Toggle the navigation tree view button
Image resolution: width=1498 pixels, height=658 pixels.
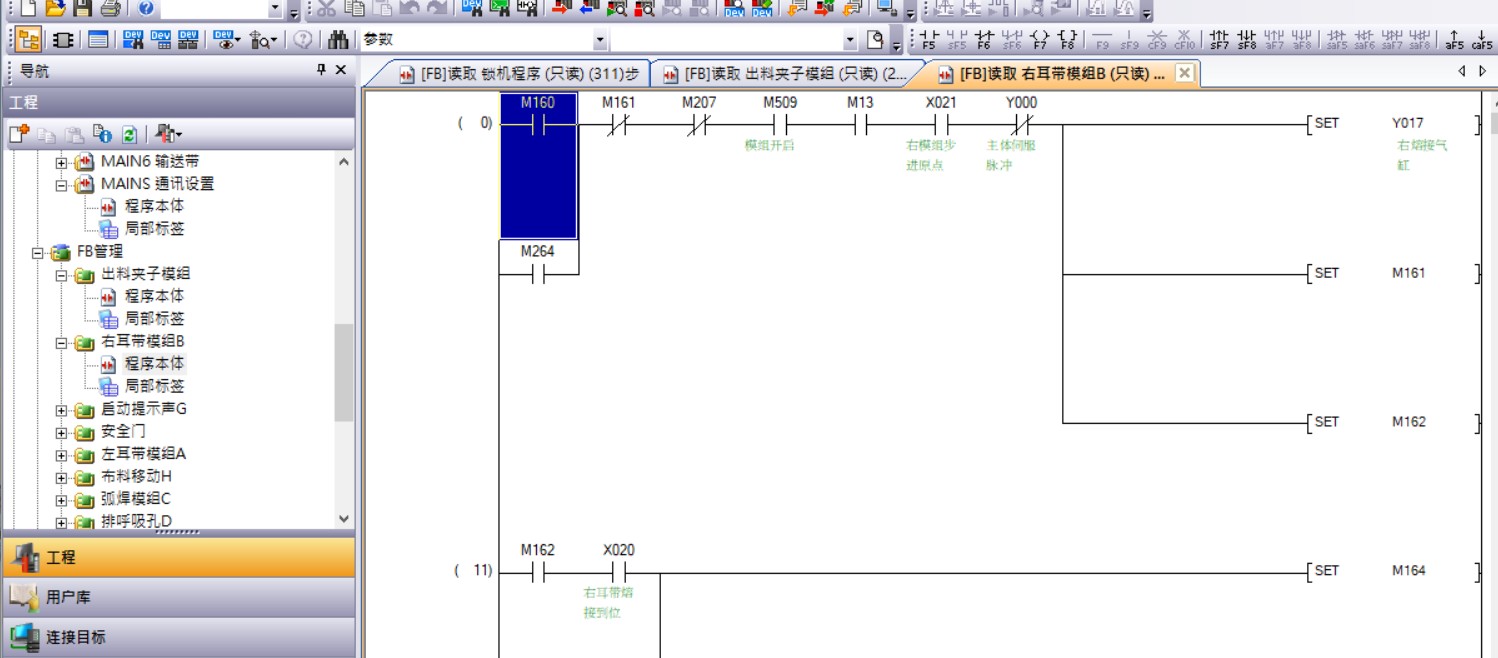pyautogui.click(x=29, y=40)
